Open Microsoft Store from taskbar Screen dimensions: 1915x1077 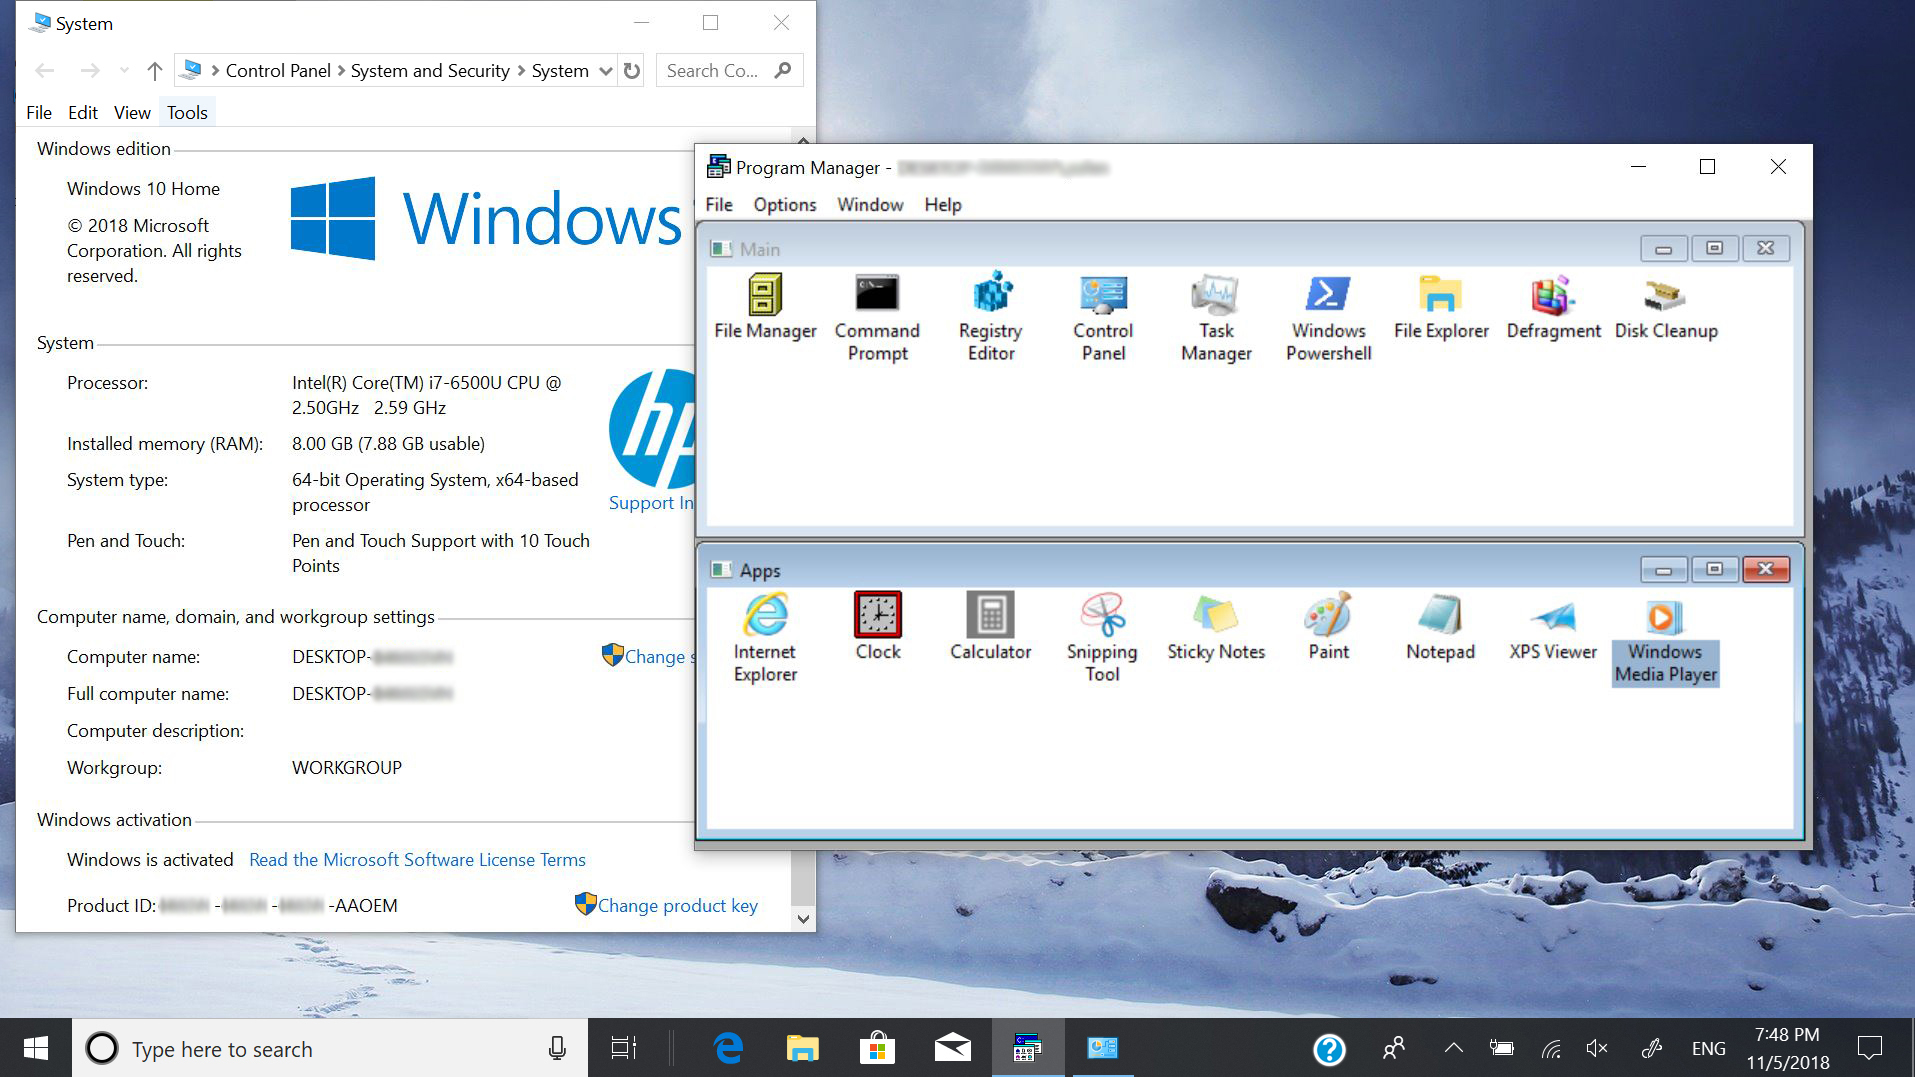(877, 1048)
